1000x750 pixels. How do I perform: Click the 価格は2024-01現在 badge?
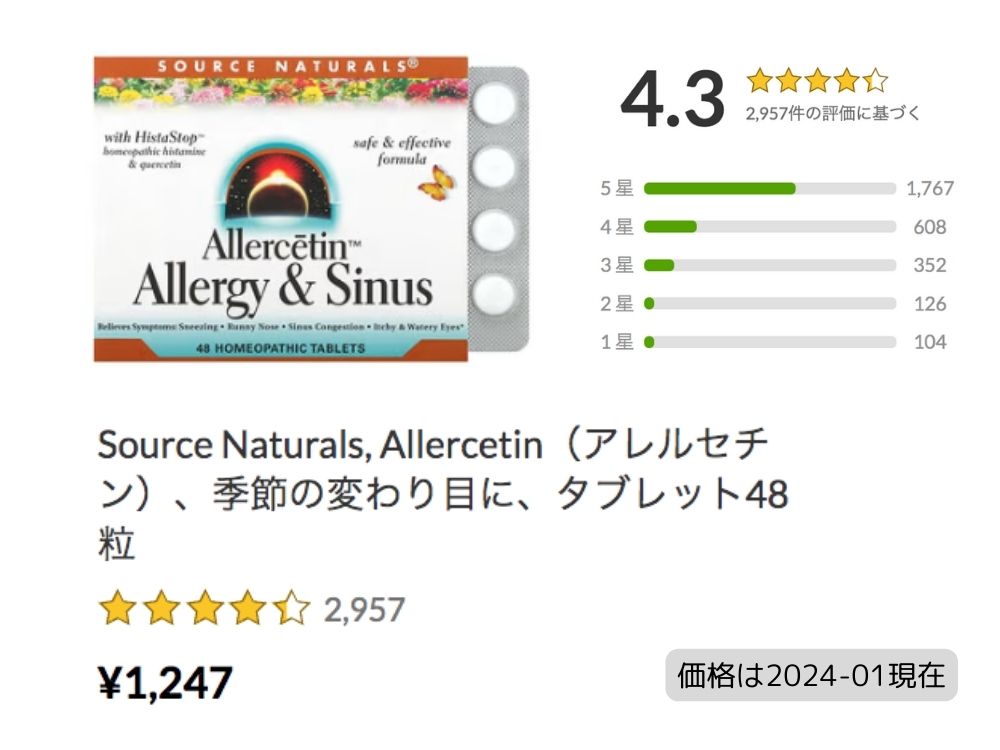coord(811,675)
